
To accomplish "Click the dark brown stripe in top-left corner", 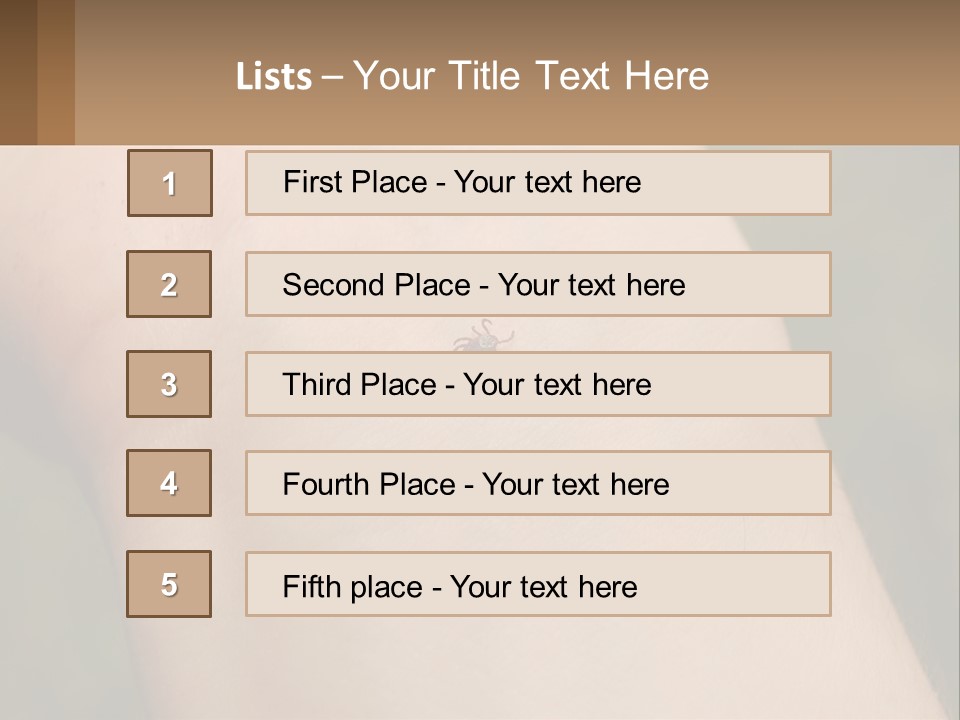I will [18, 72].
